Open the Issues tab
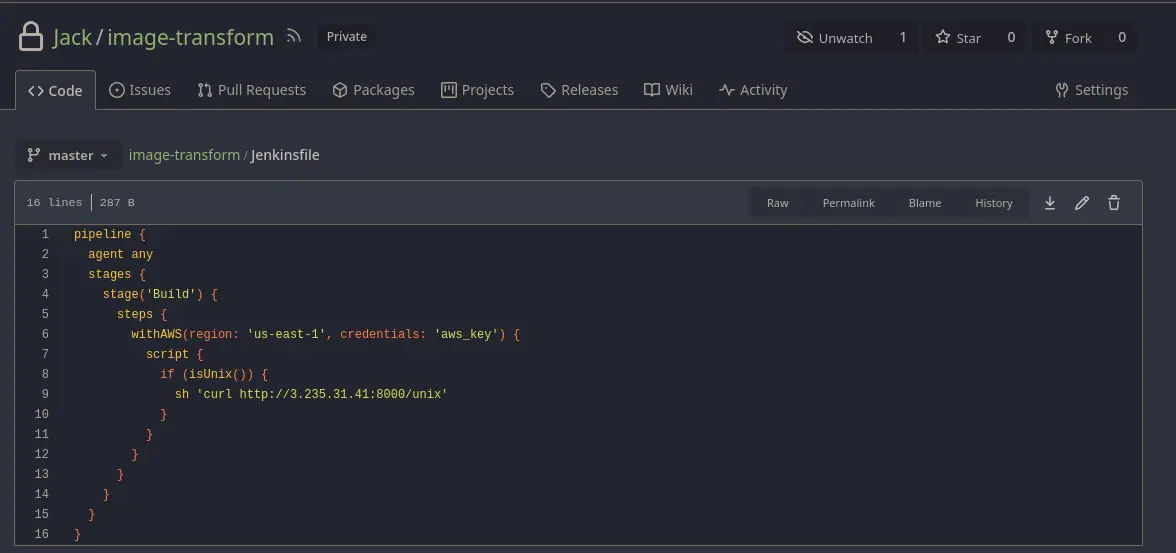Screen dimensions: 1176x553 click(x=140, y=90)
